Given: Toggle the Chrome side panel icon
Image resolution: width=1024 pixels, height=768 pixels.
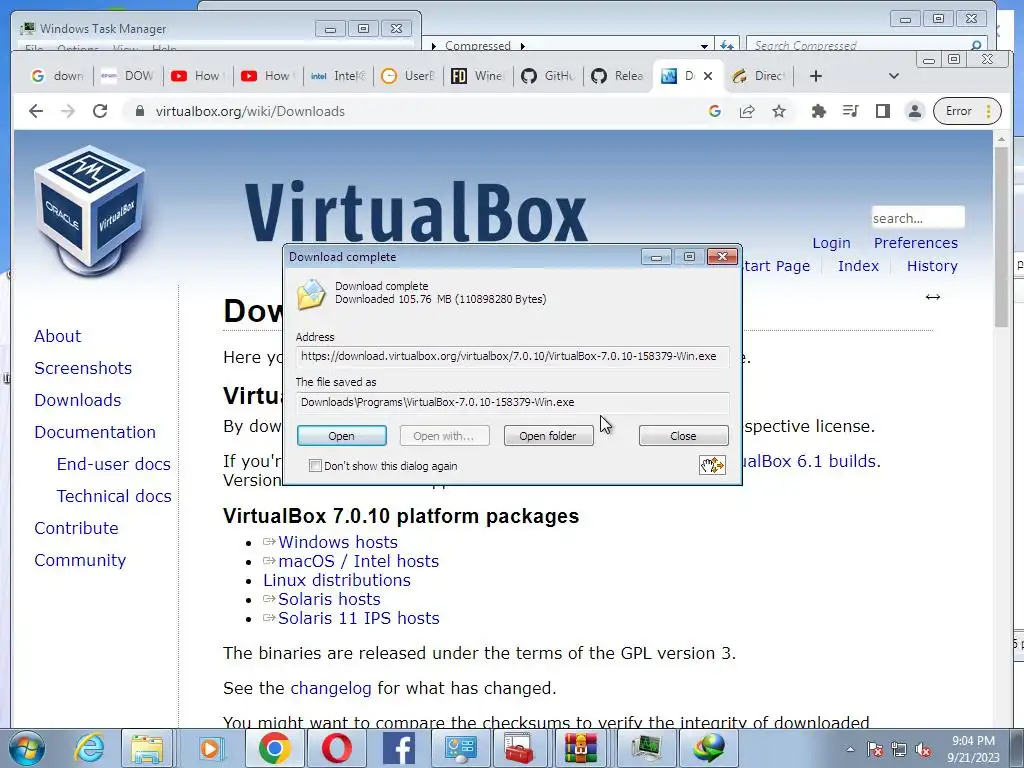Looking at the screenshot, I should pos(883,111).
